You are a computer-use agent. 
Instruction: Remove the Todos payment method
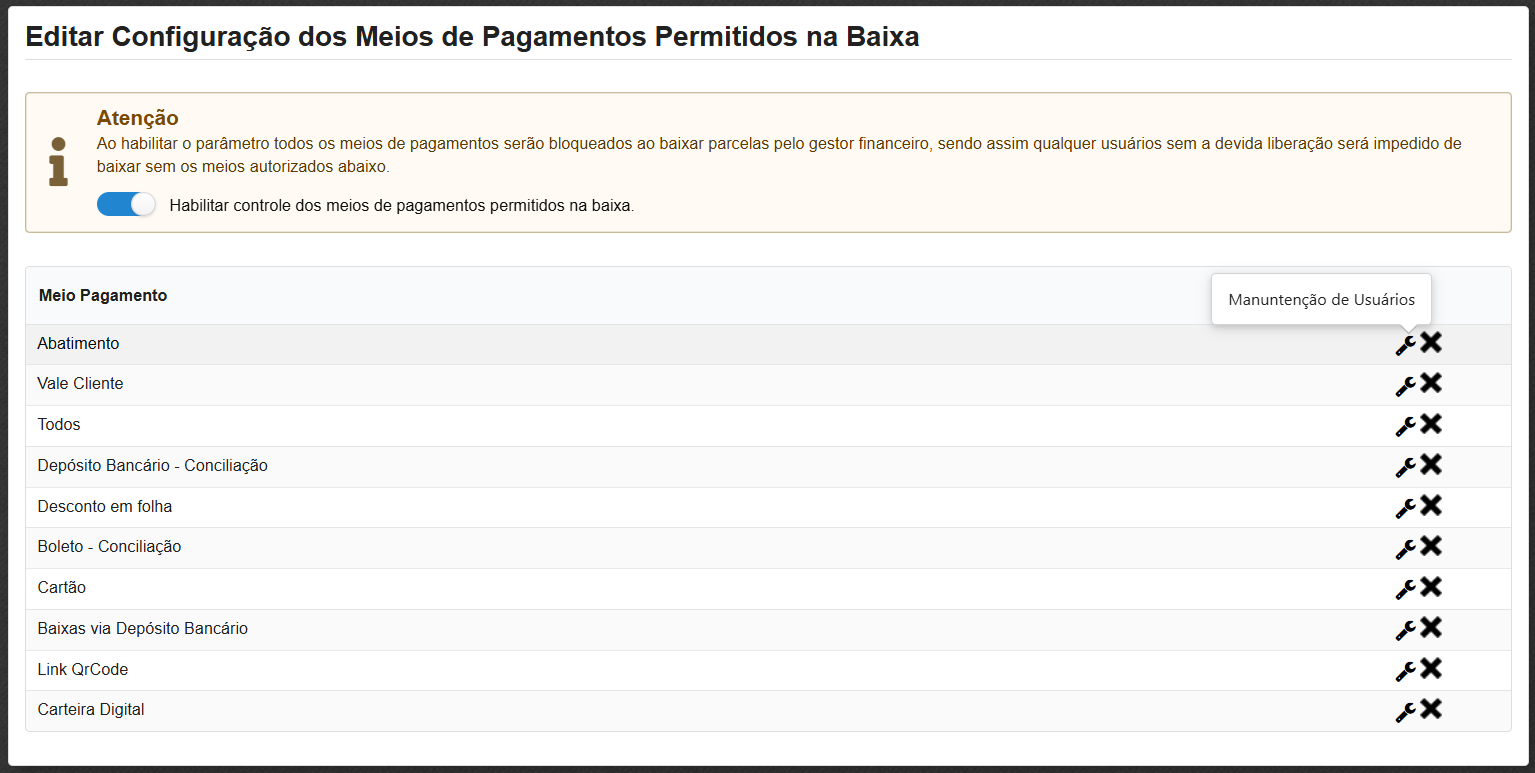[x=1431, y=424]
